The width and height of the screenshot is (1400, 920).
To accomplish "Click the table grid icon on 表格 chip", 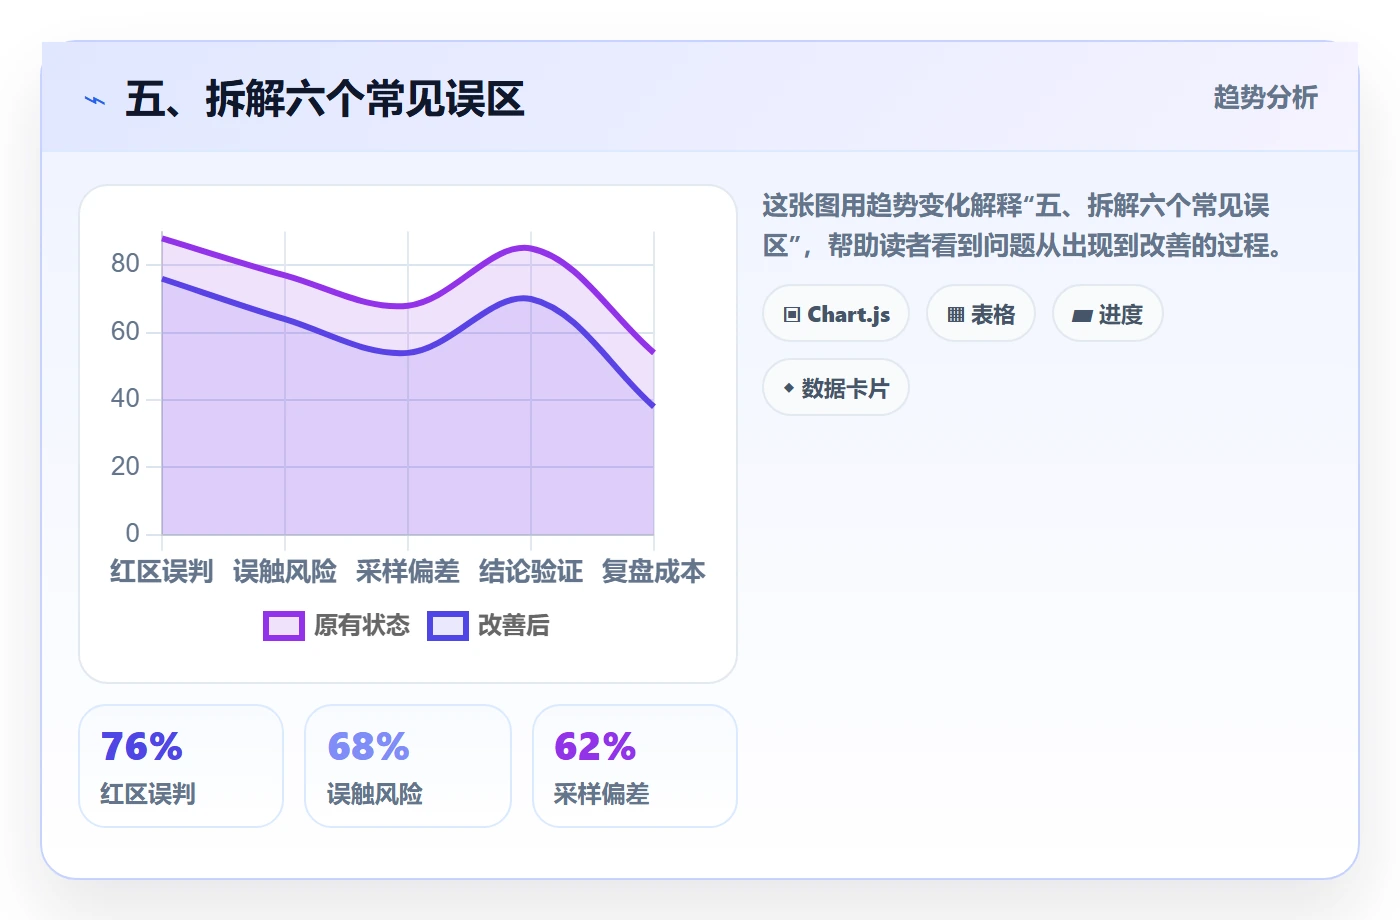I will coord(956,315).
